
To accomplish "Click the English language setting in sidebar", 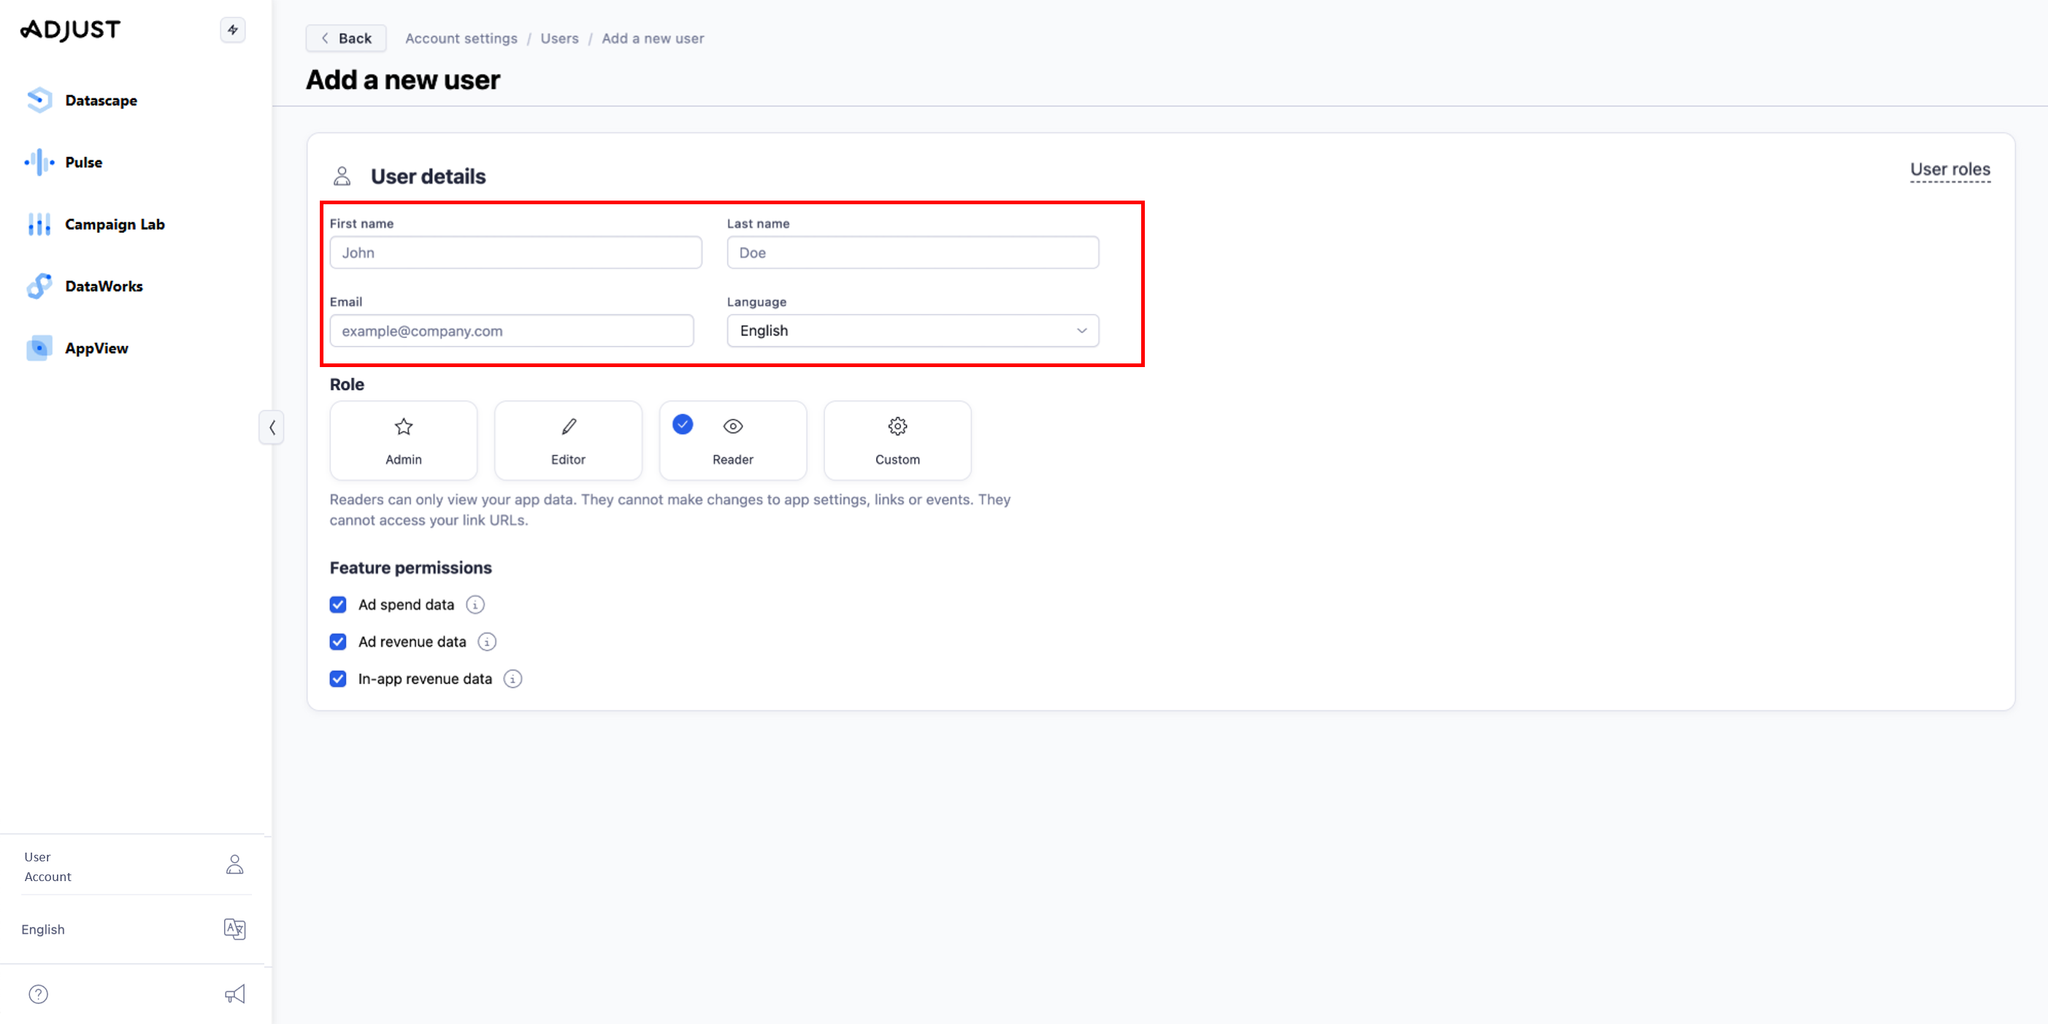I will click(x=43, y=929).
